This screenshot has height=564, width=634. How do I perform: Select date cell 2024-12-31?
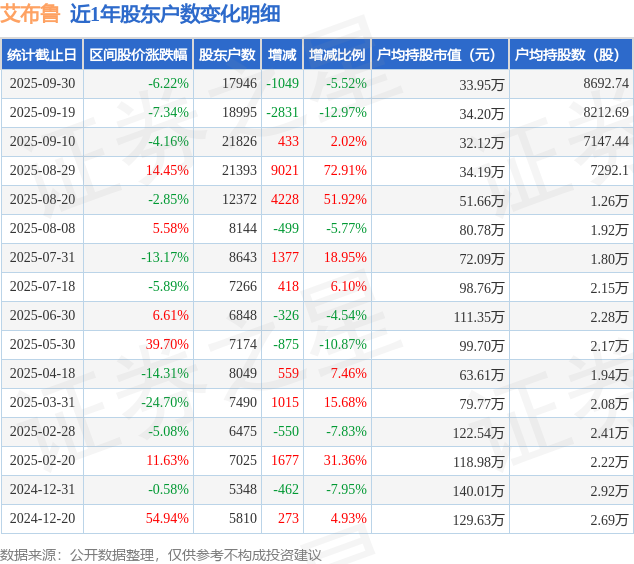42,489
